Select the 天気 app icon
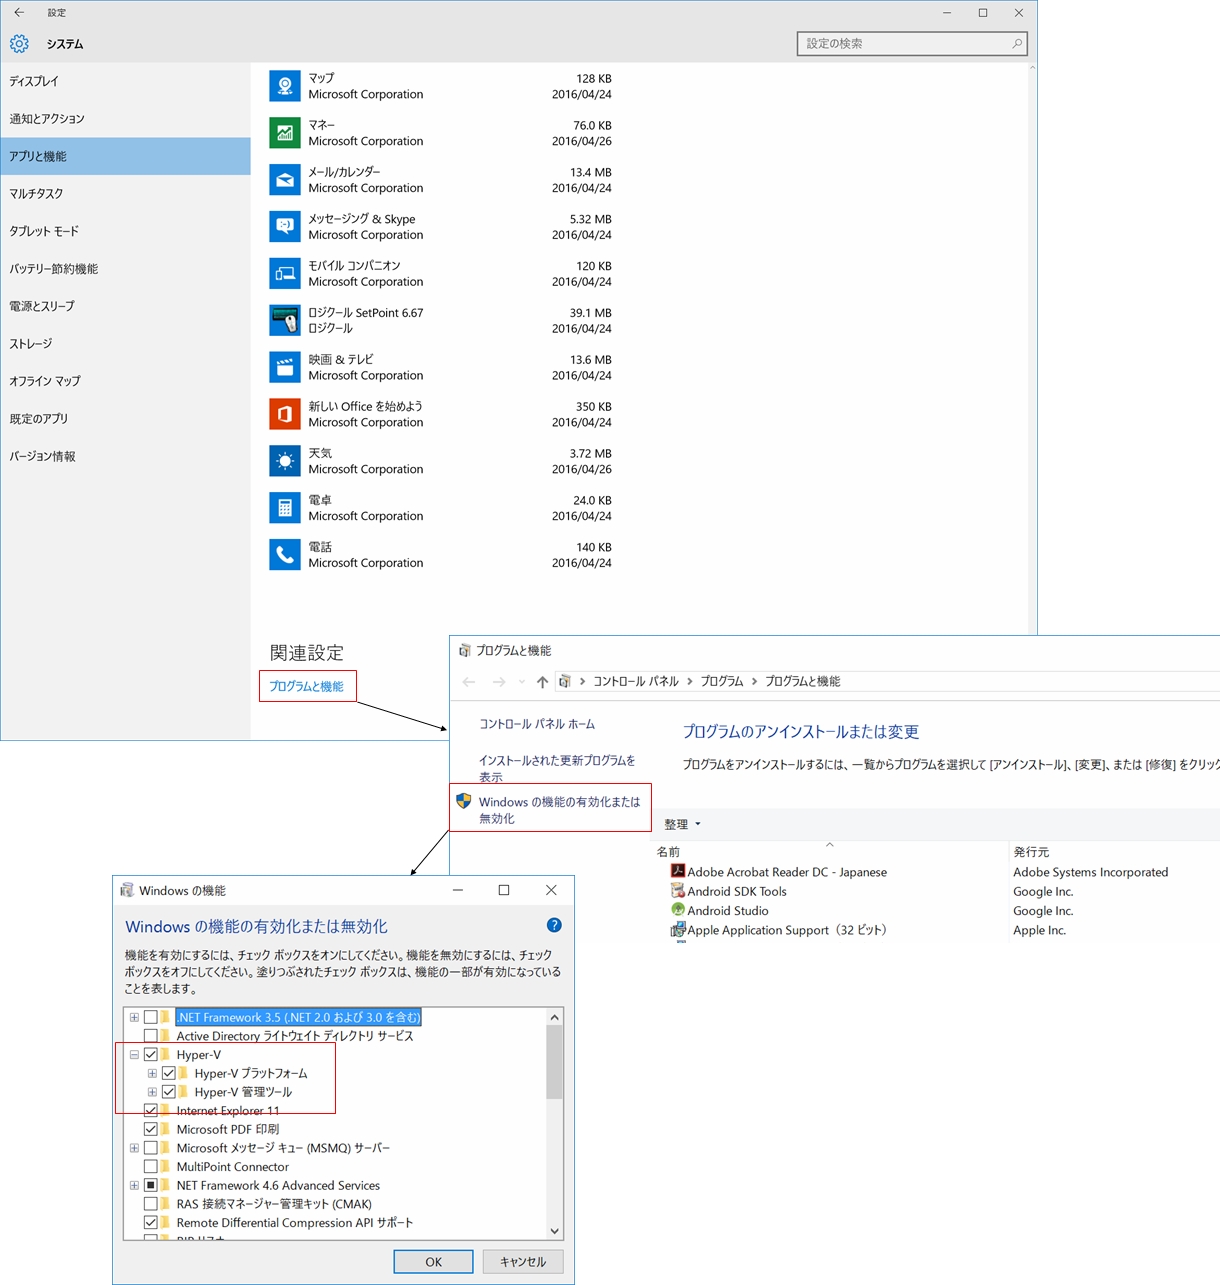This screenshot has width=1220, height=1285. coord(285,461)
